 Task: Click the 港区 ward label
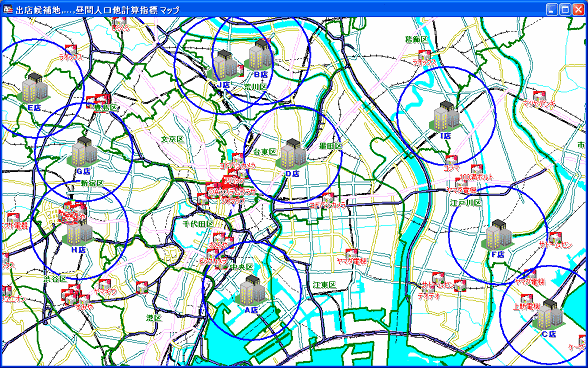pyautogui.click(x=153, y=318)
